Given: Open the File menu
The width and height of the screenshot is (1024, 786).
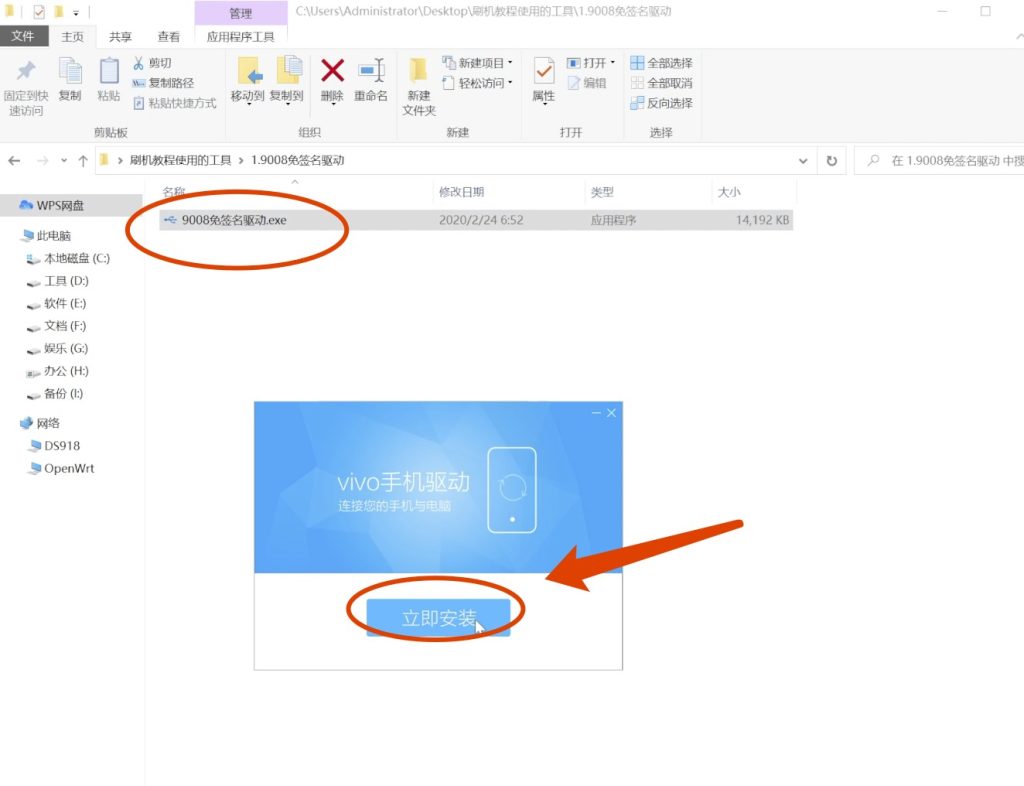Looking at the screenshot, I should pyautogui.click(x=24, y=37).
